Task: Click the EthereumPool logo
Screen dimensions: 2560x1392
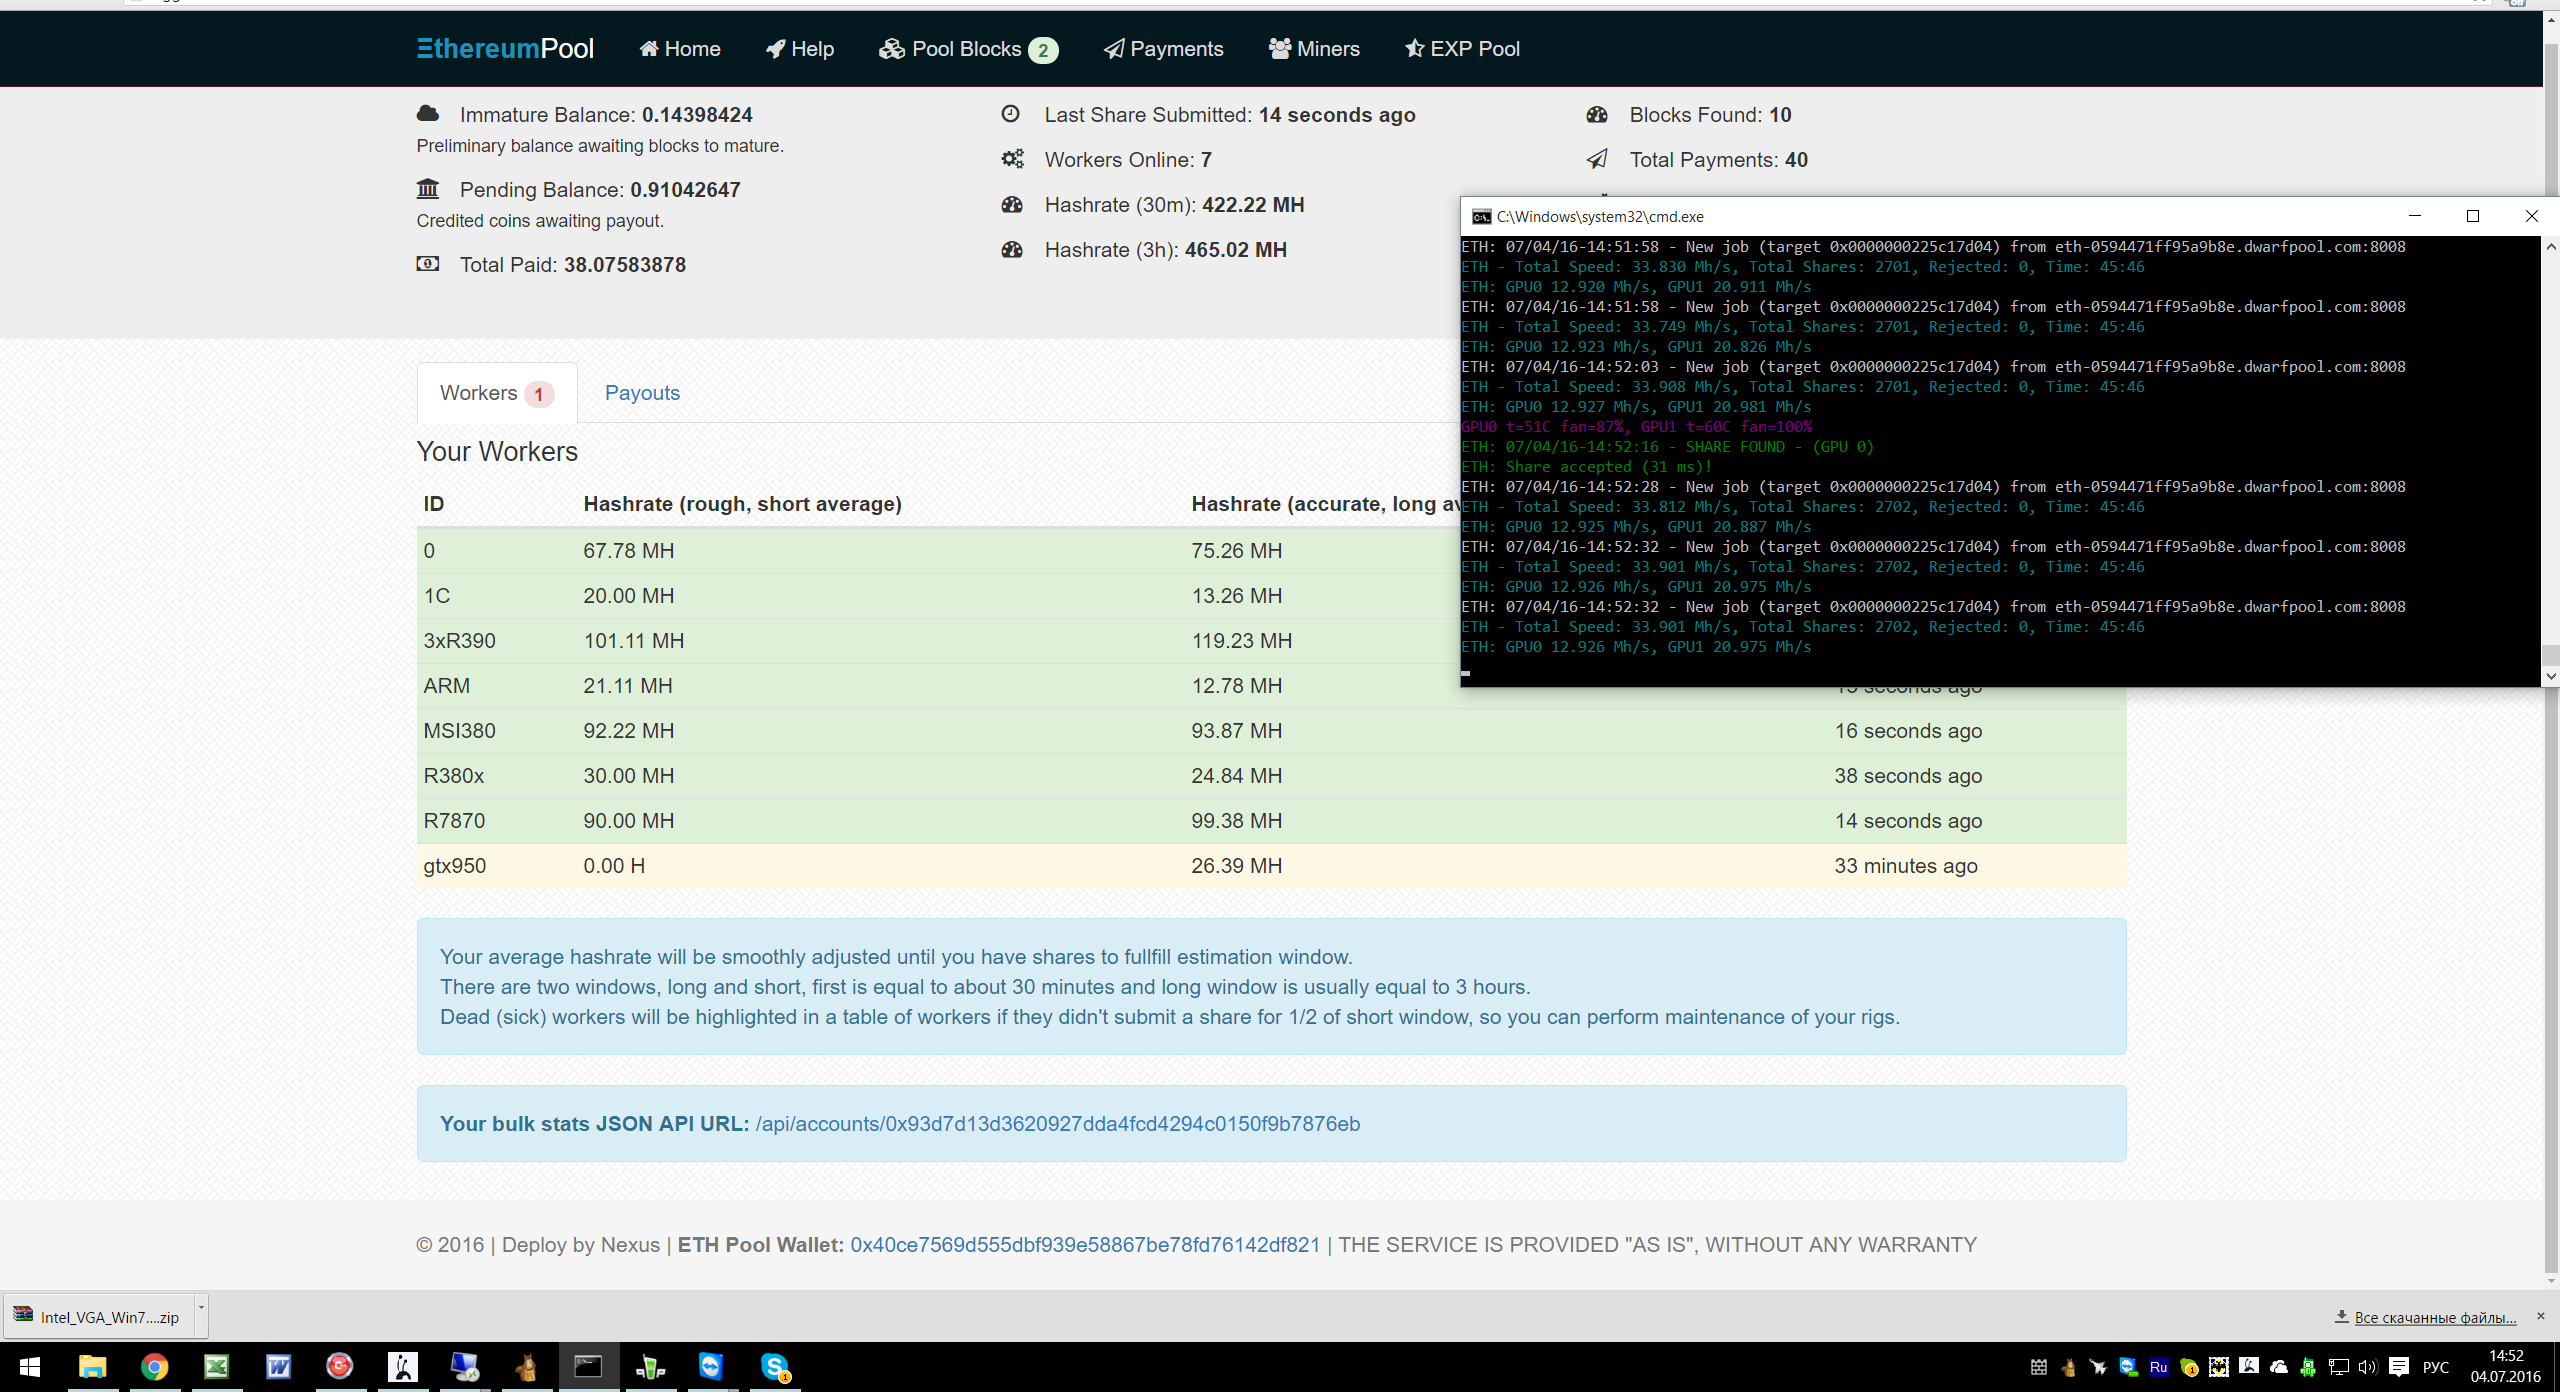Action: [x=505, y=49]
